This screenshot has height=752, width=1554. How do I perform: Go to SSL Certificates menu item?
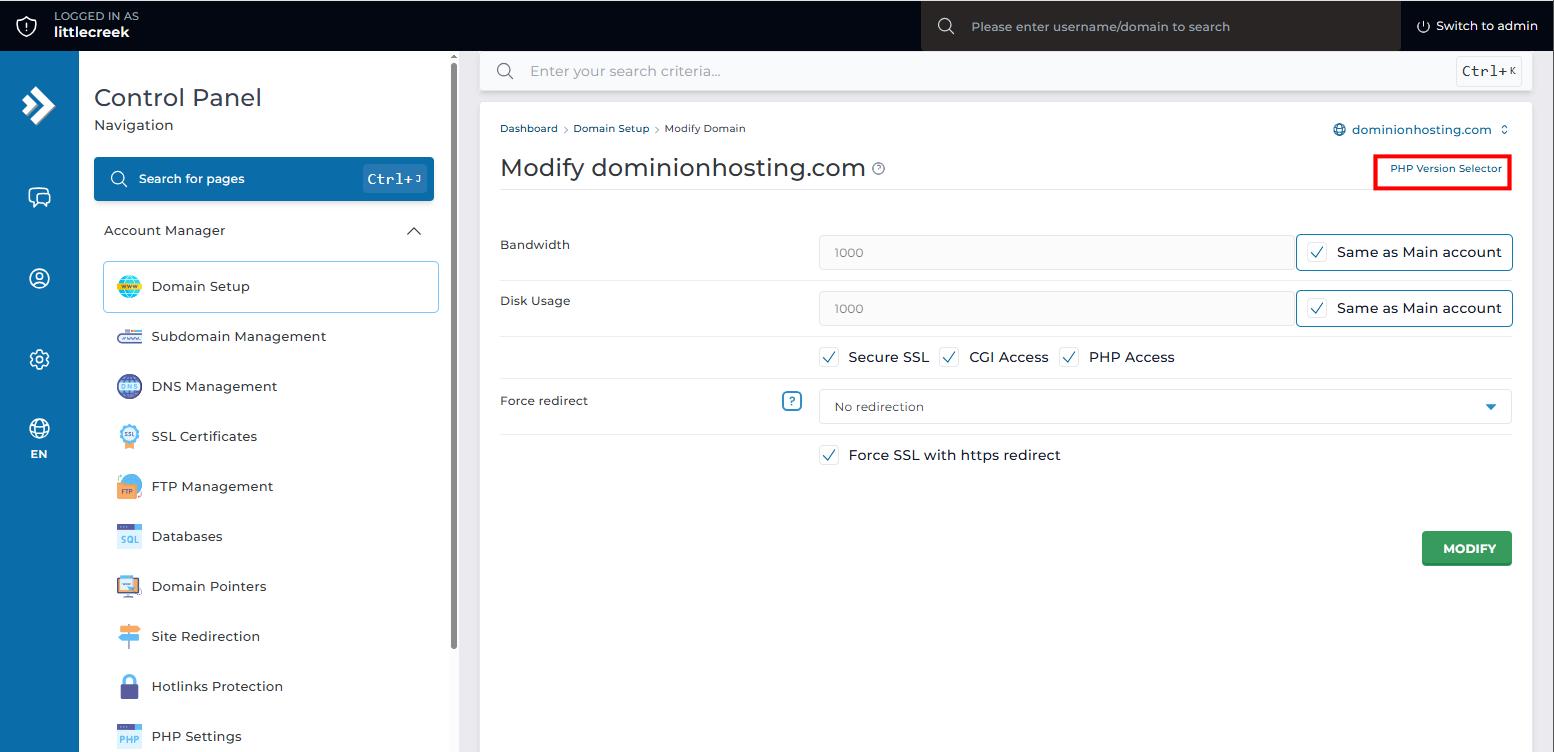click(x=204, y=437)
